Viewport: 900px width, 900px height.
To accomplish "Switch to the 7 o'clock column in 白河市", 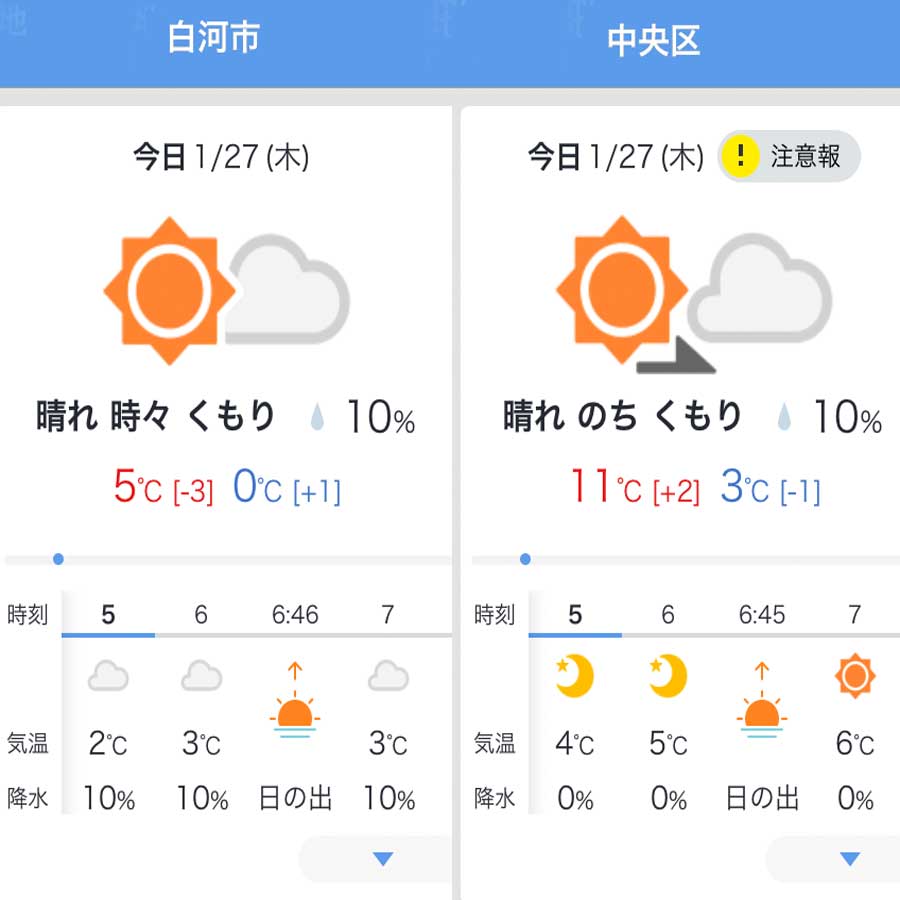I will 388,615.
